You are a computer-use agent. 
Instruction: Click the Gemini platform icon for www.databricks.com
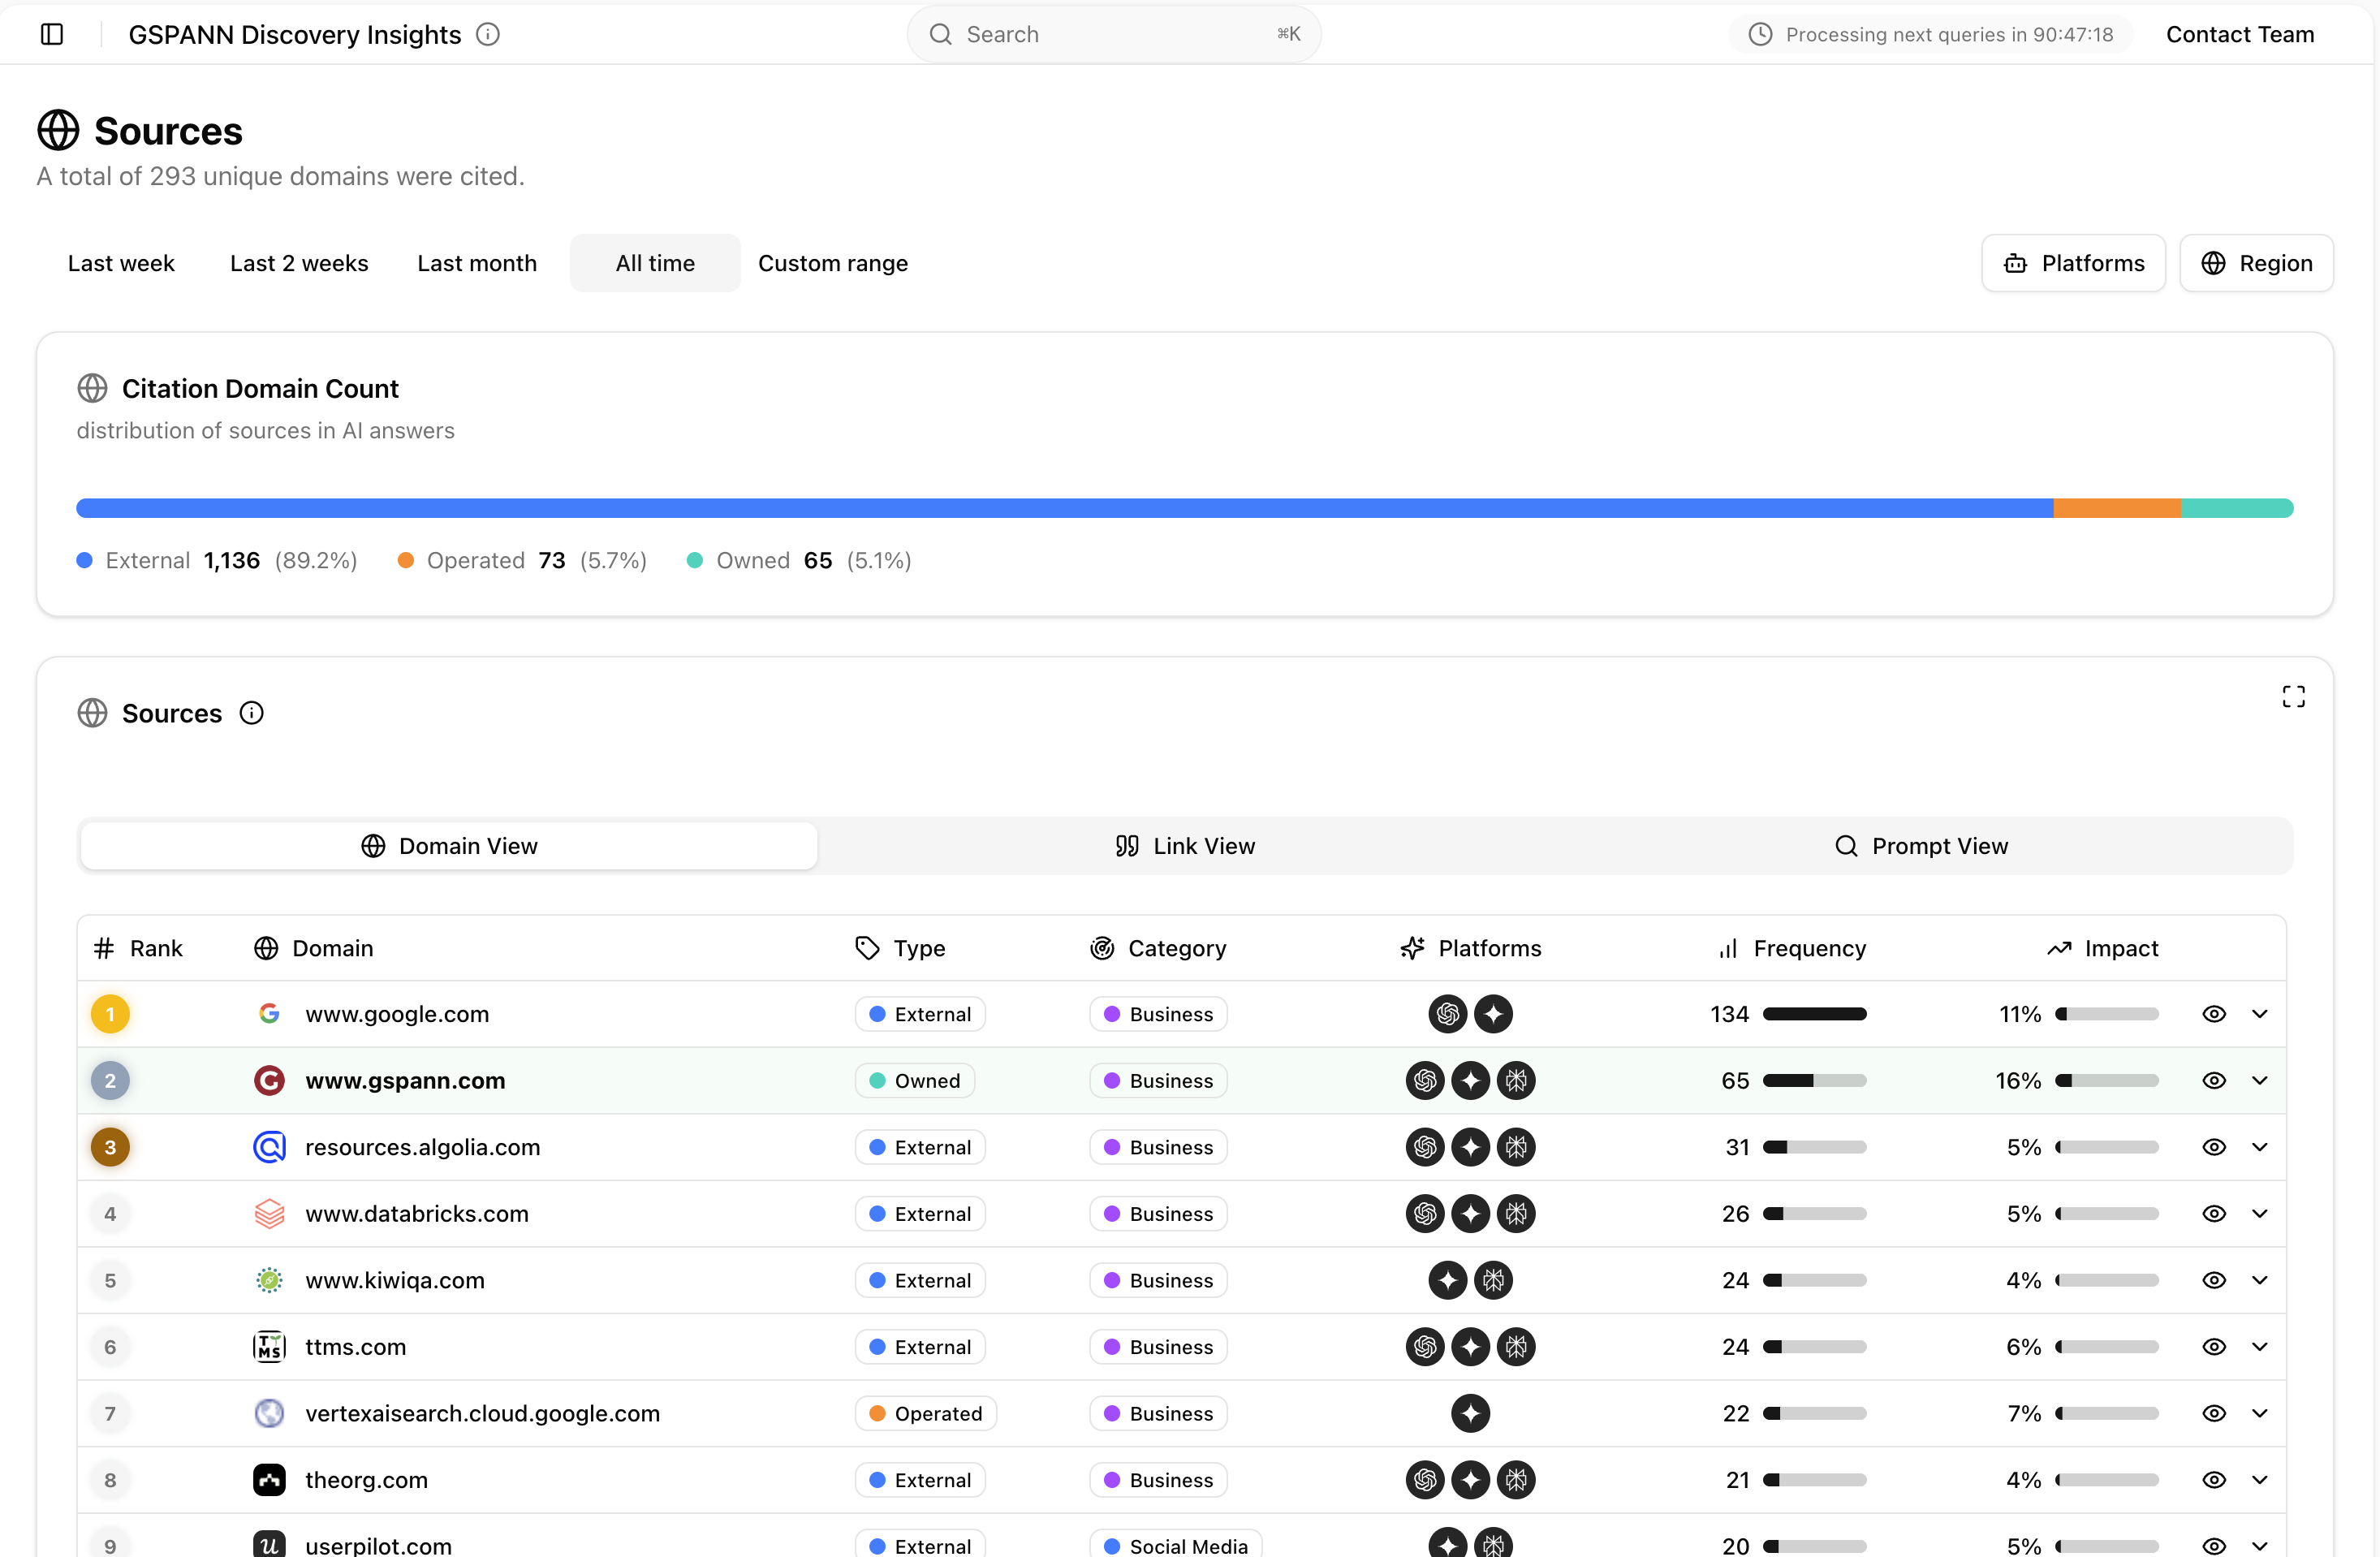pos(1470,1213)
